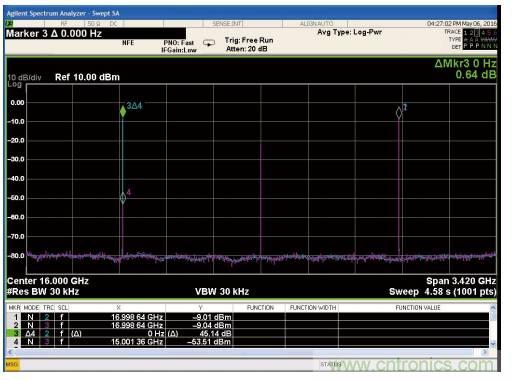513x380 pixels.
Task: Click marker 2 diamond on the right peak
Action: (399, 113)
